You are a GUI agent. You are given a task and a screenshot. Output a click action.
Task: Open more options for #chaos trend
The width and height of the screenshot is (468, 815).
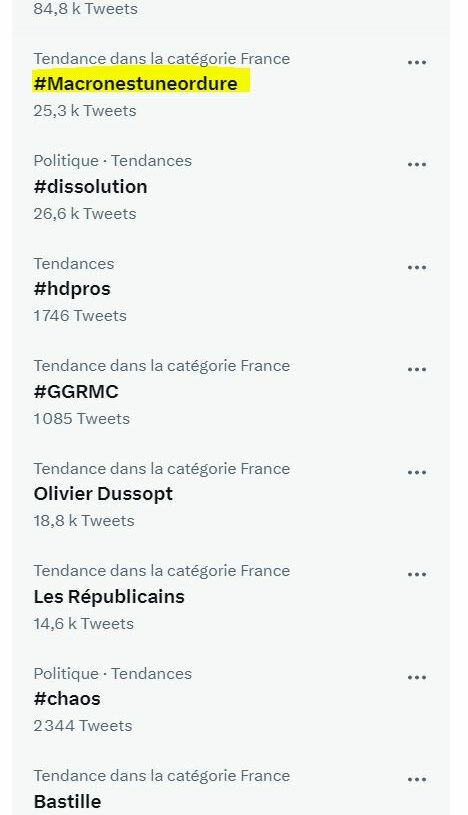[x=417, y=678]
